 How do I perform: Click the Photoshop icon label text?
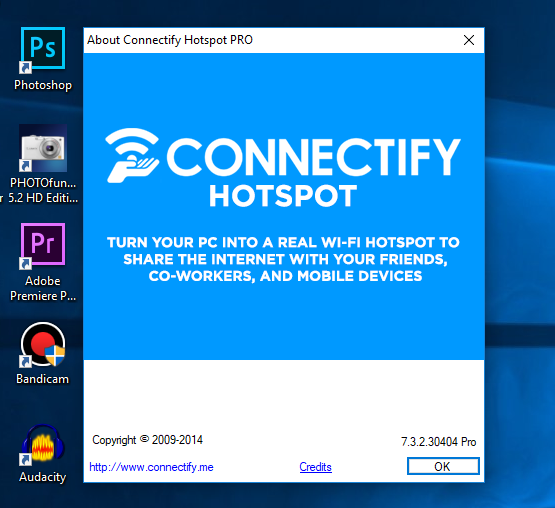[43, 85]
